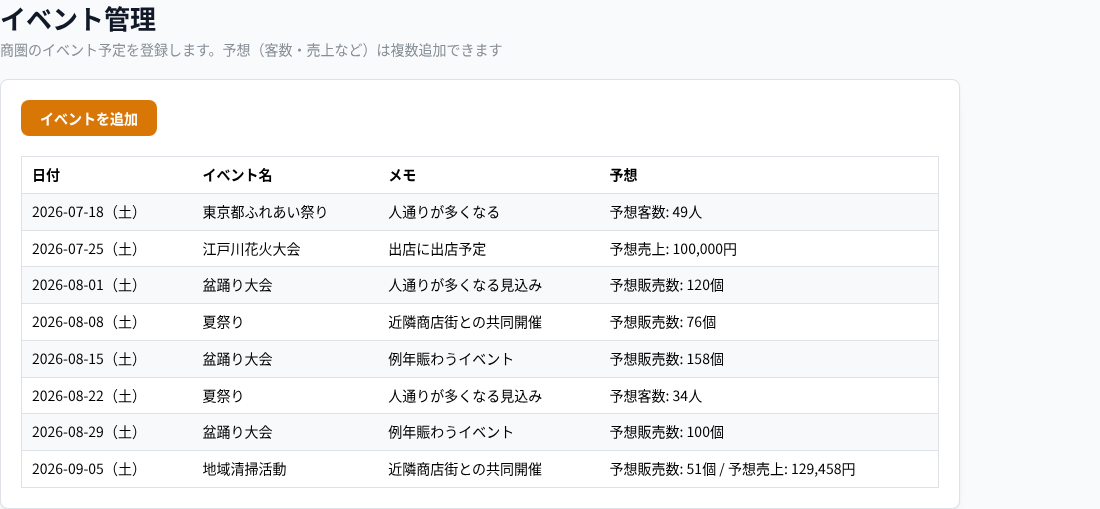
Task: Click 盆踊り大会 in the 2026-08-01 row
Action: click(237, 285)
